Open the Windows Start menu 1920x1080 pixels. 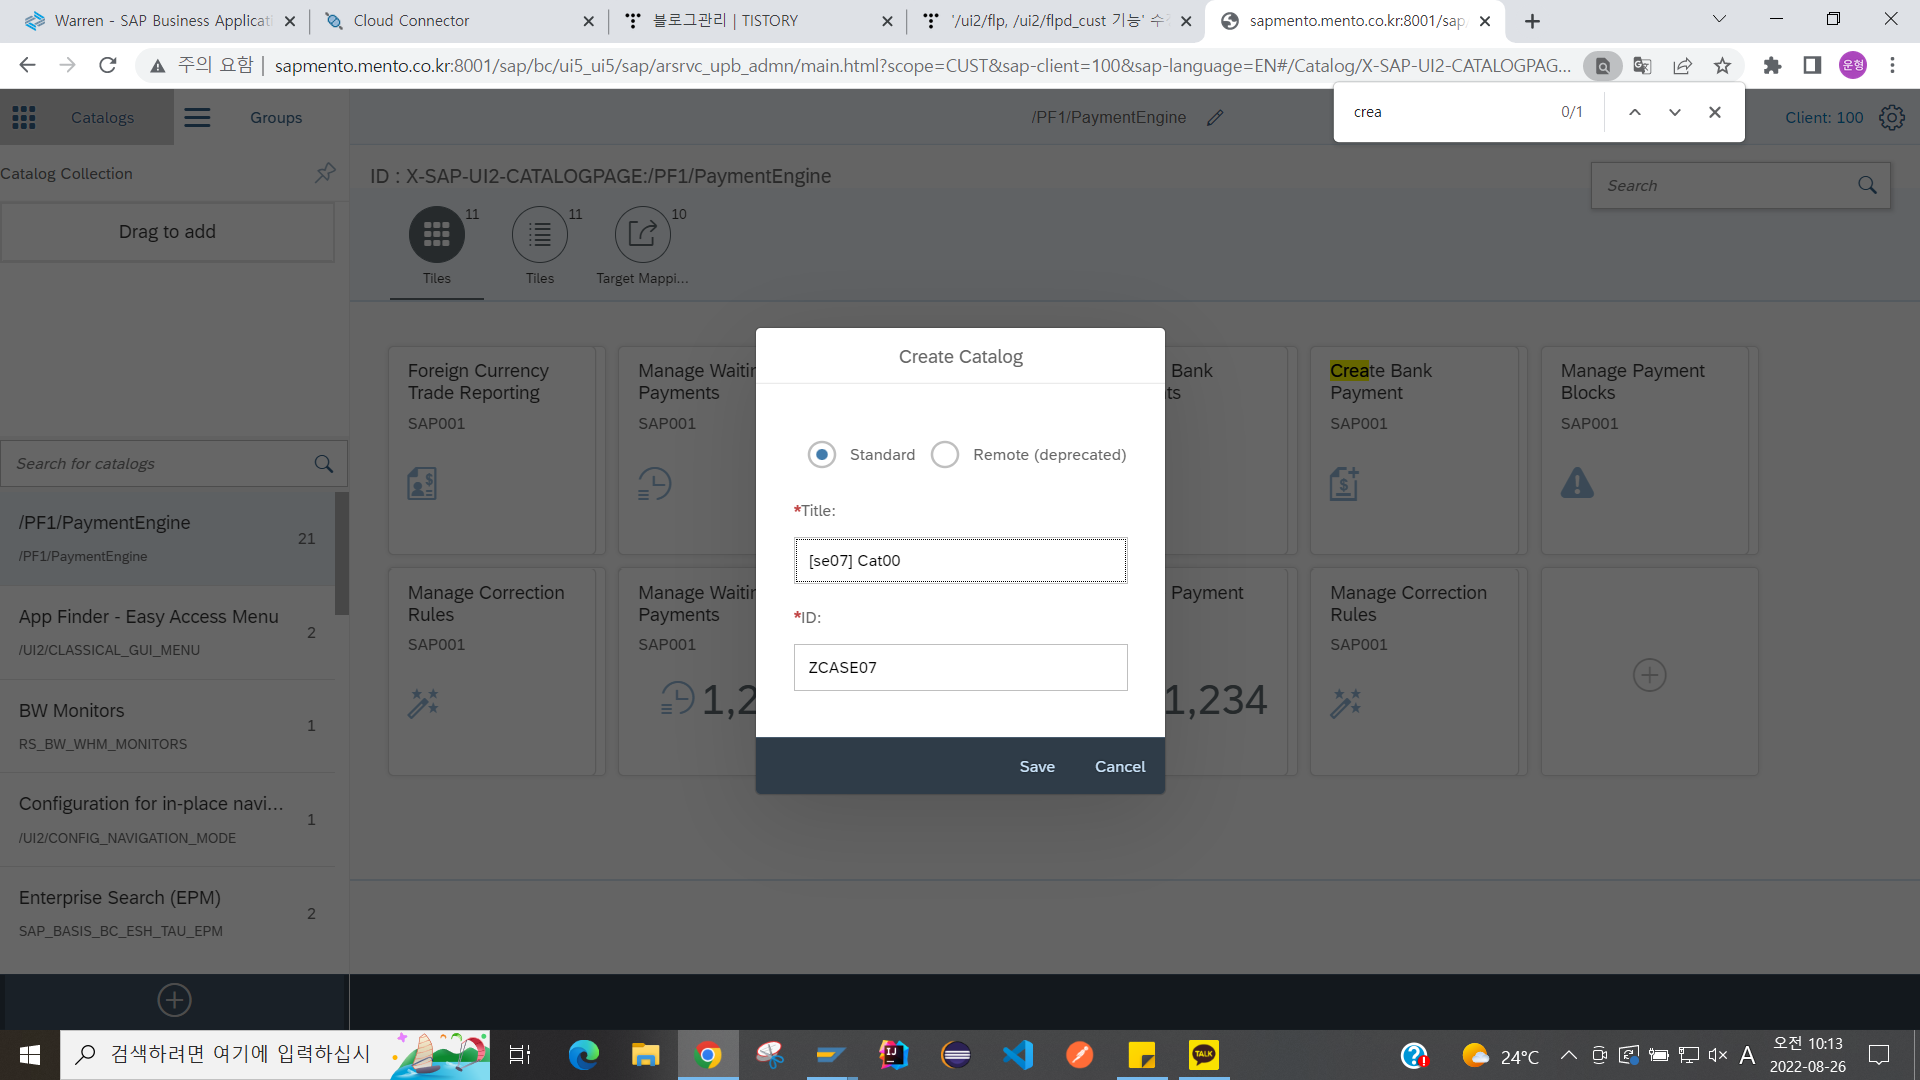pos(29,1055)
